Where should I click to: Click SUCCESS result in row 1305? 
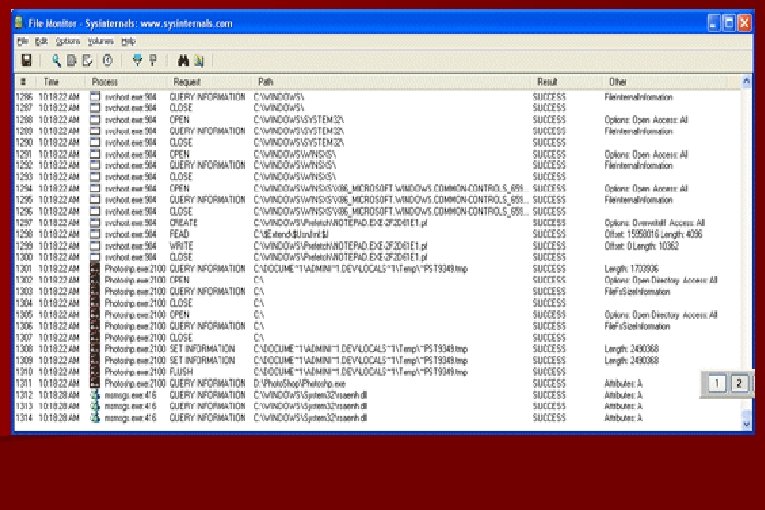click(x=549, y=315)
